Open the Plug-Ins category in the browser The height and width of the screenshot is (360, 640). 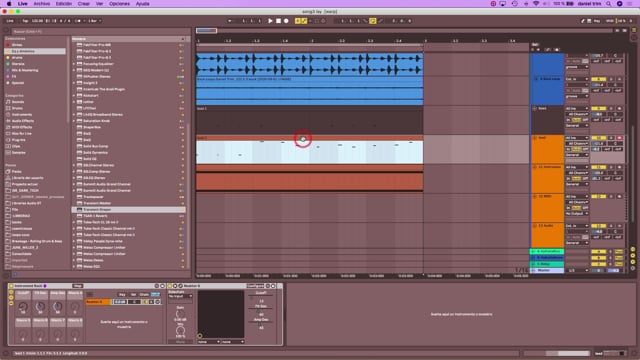point(18,140)
